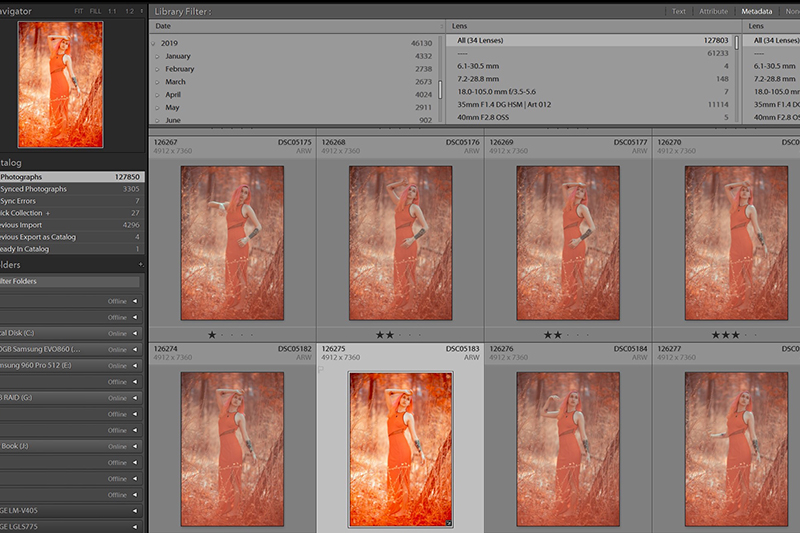Select photo thumbnail 126277
The image size is (800, 533).
pos(736,449)
